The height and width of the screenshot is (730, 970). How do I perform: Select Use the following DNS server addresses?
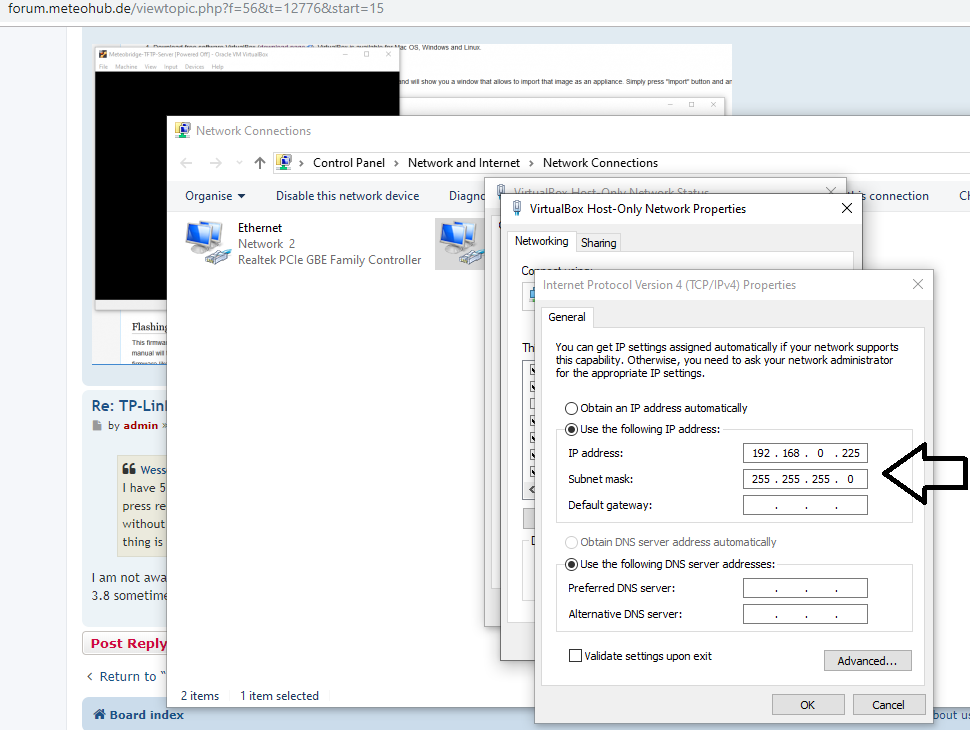point(572,564)
